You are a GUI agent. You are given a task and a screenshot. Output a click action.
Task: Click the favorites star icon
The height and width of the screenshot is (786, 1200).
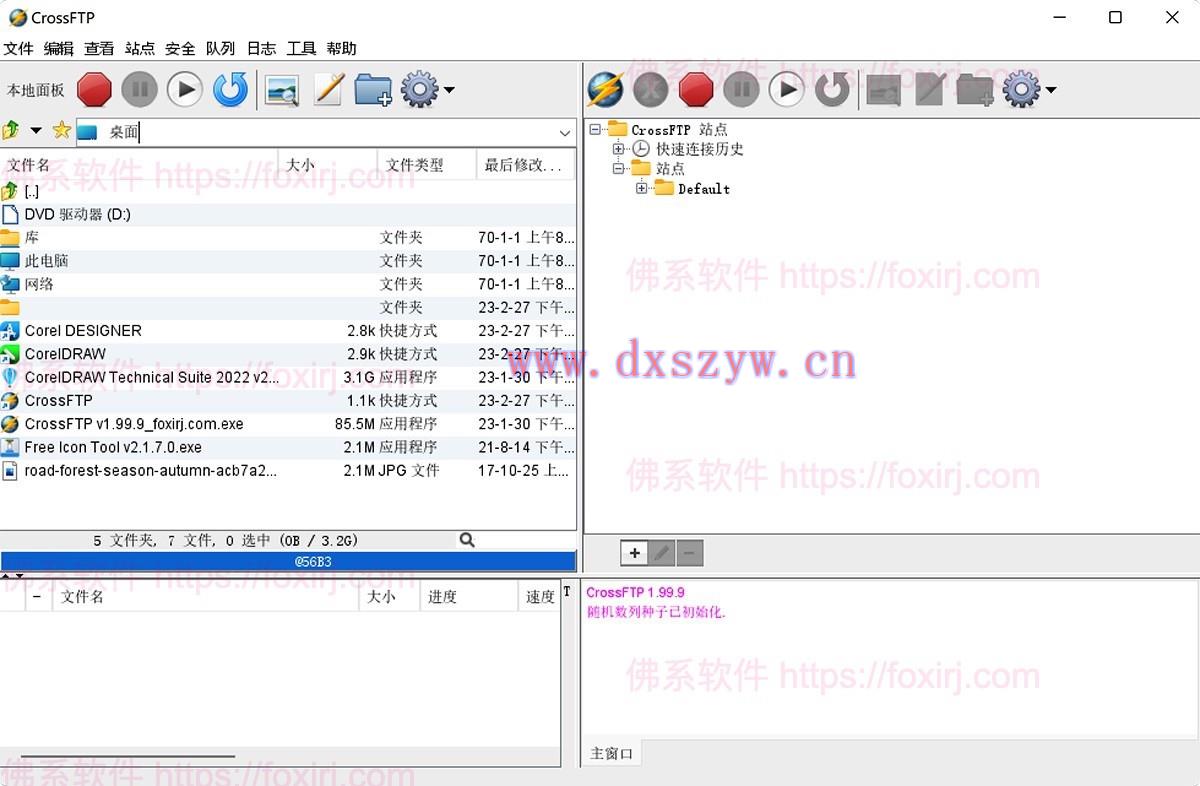point(62,131)
